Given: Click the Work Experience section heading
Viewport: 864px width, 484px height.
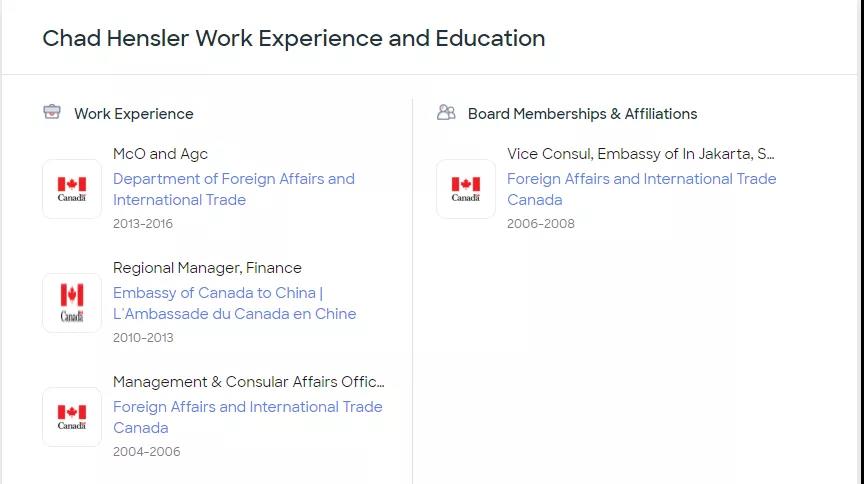Looking at the screenshot, I should pyautogui.click(x=133, y=114).
